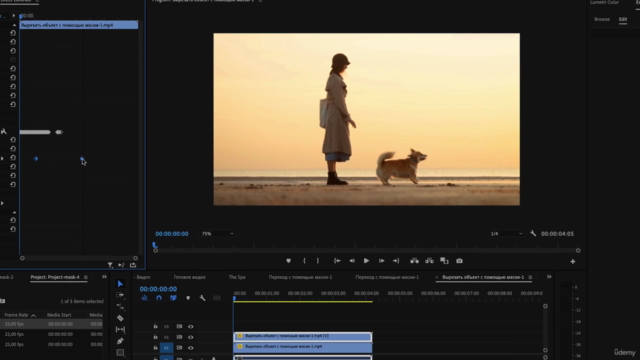The image size is (640, 360).
Task: Toggle sync lock on track V2
Action: (x=179, y=337)
